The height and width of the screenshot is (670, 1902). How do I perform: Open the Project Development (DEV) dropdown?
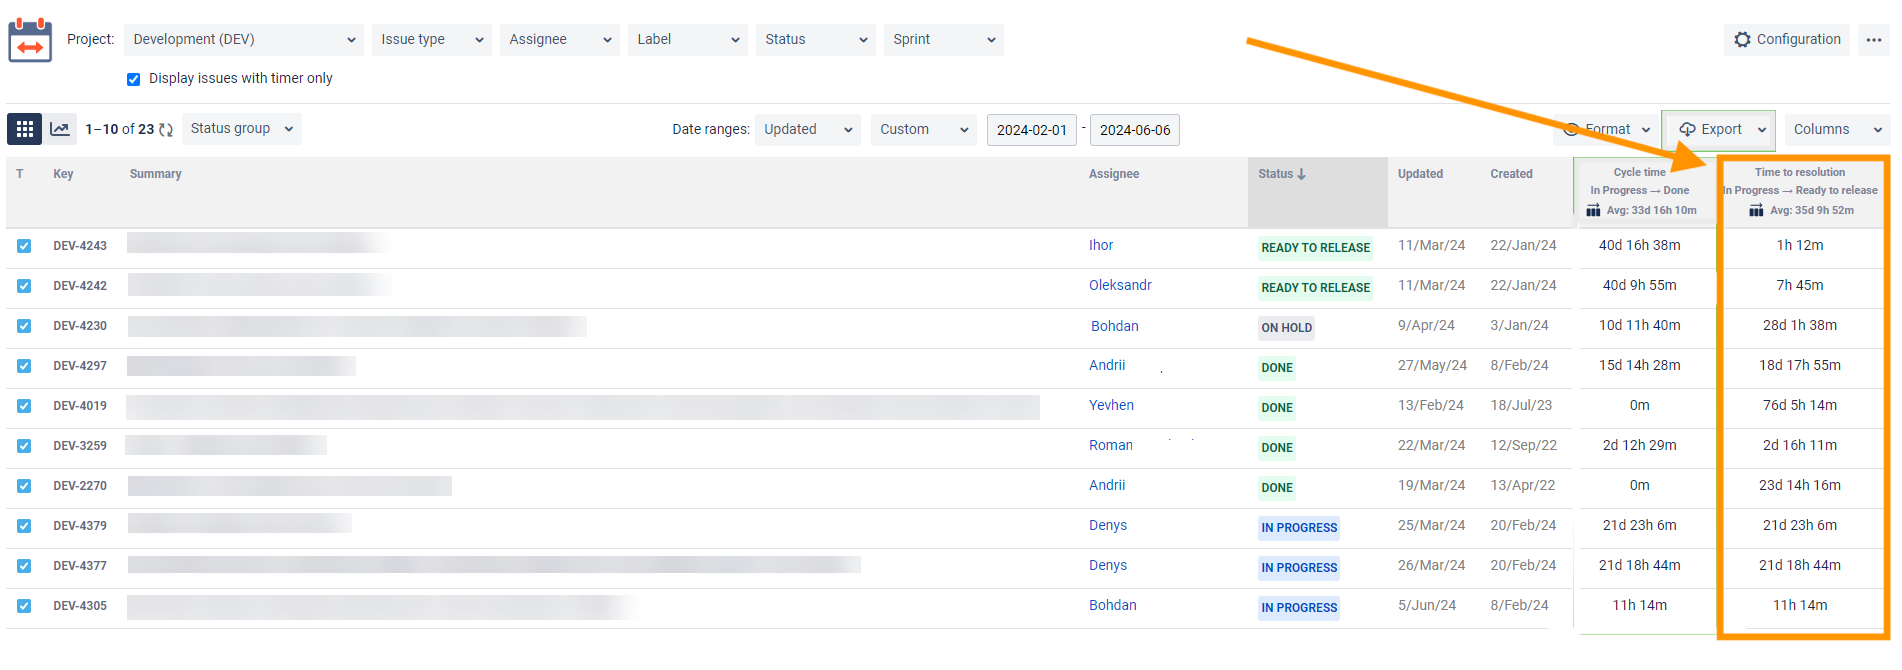point(244,40)
